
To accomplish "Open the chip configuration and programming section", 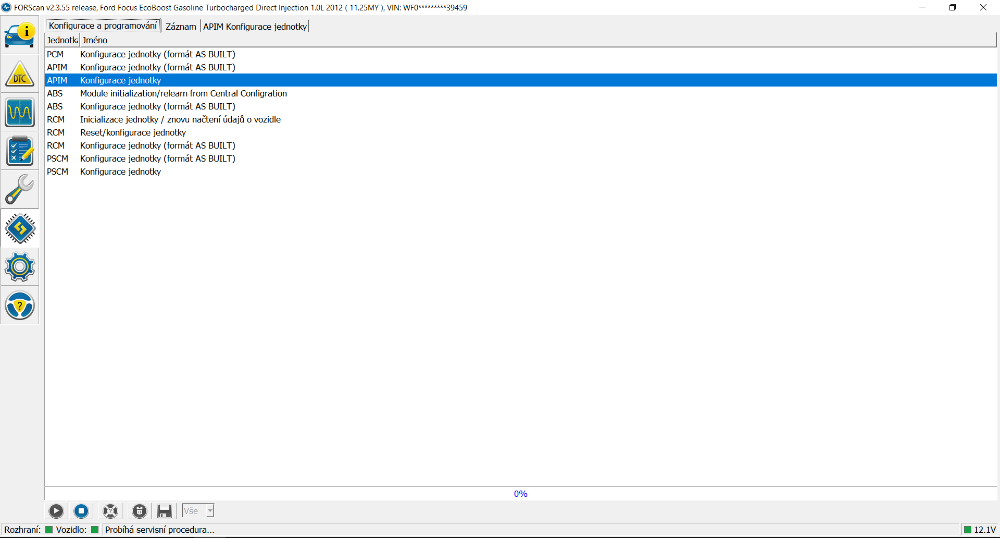I will 20,228.
